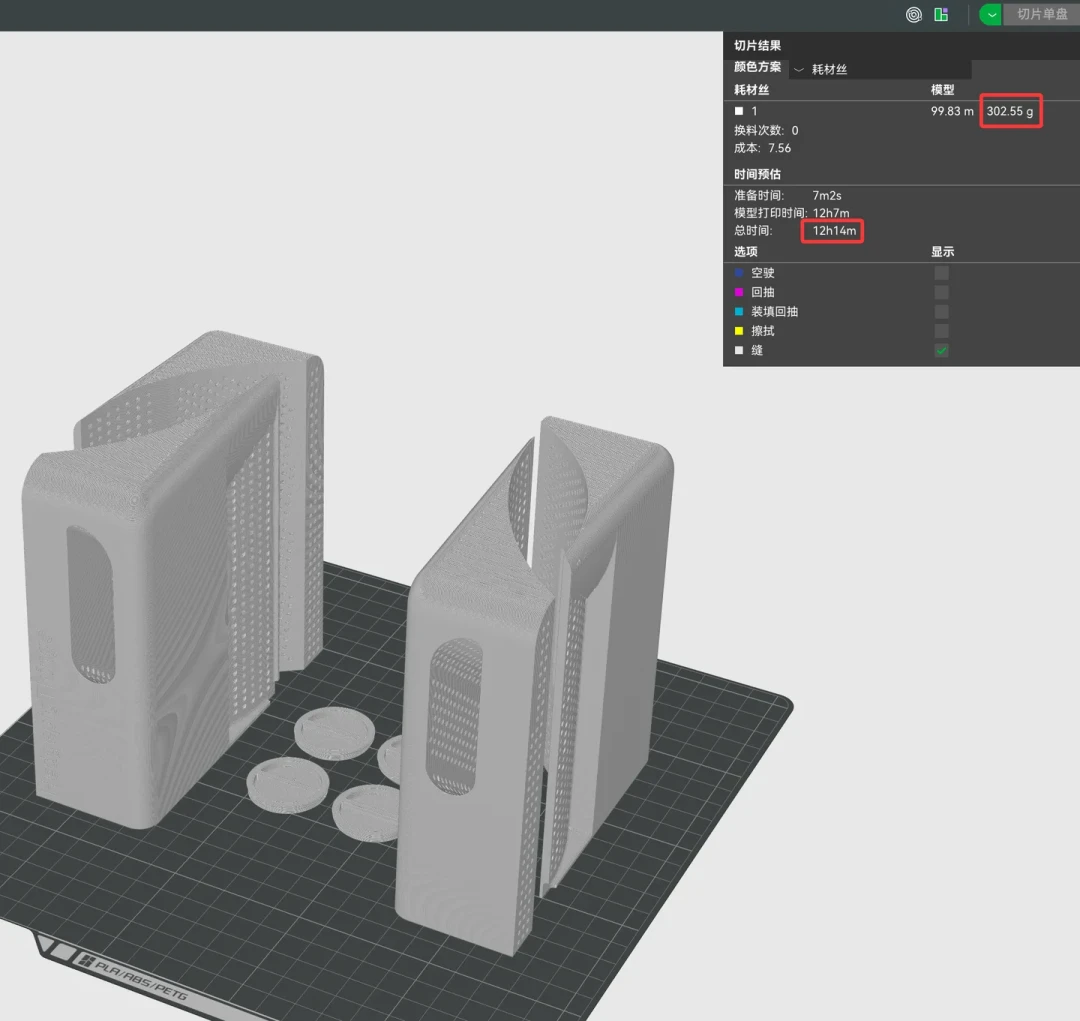Click the 模型打印时间 value 12h7m
1080x1021 pixels.
(831, 213)
